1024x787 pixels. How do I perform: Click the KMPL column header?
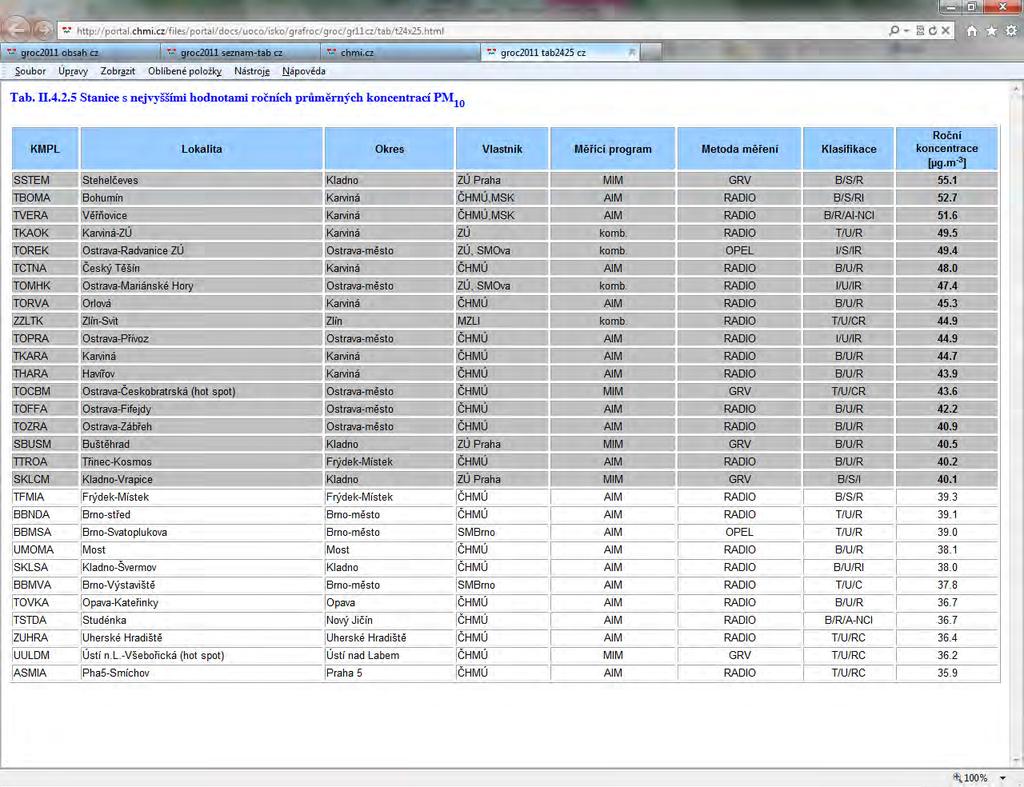click(45, 149)
